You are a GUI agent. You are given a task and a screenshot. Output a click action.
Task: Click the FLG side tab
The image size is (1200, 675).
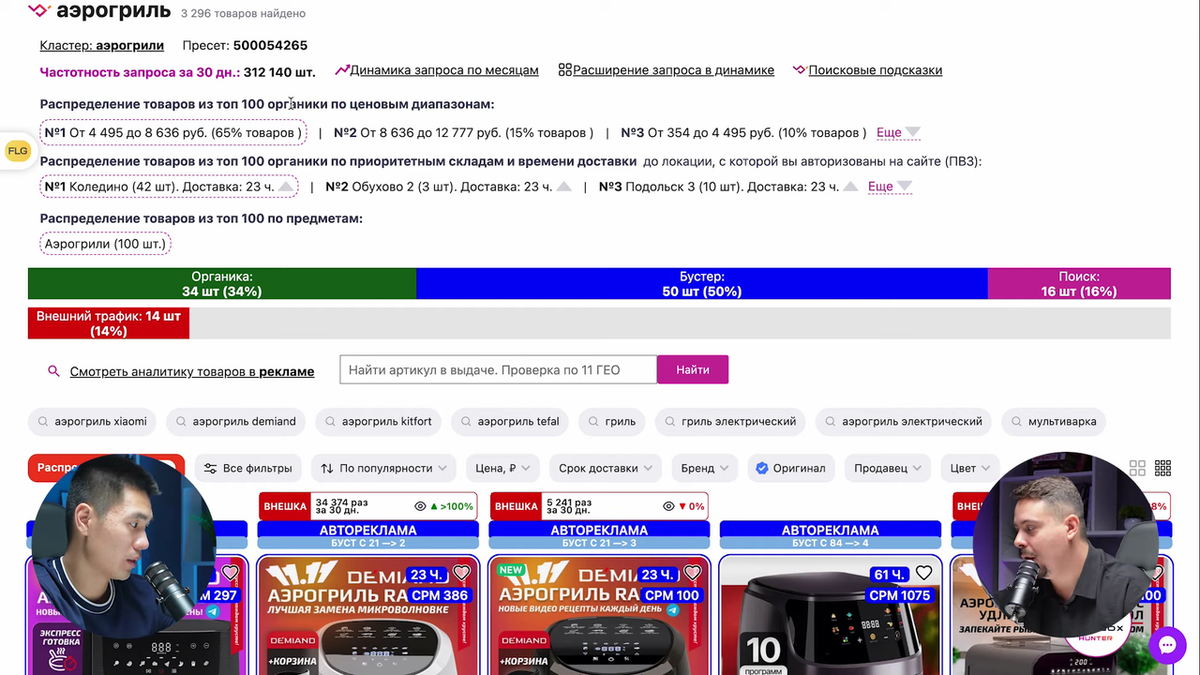tap(17, 151)
